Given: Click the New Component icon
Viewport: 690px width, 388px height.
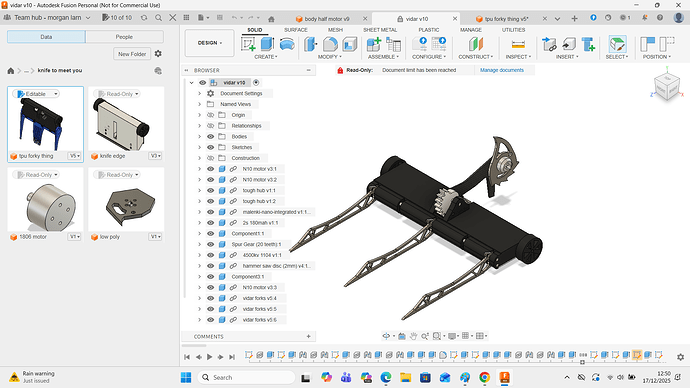Looking at the screenshot, I should pos(374,44).
